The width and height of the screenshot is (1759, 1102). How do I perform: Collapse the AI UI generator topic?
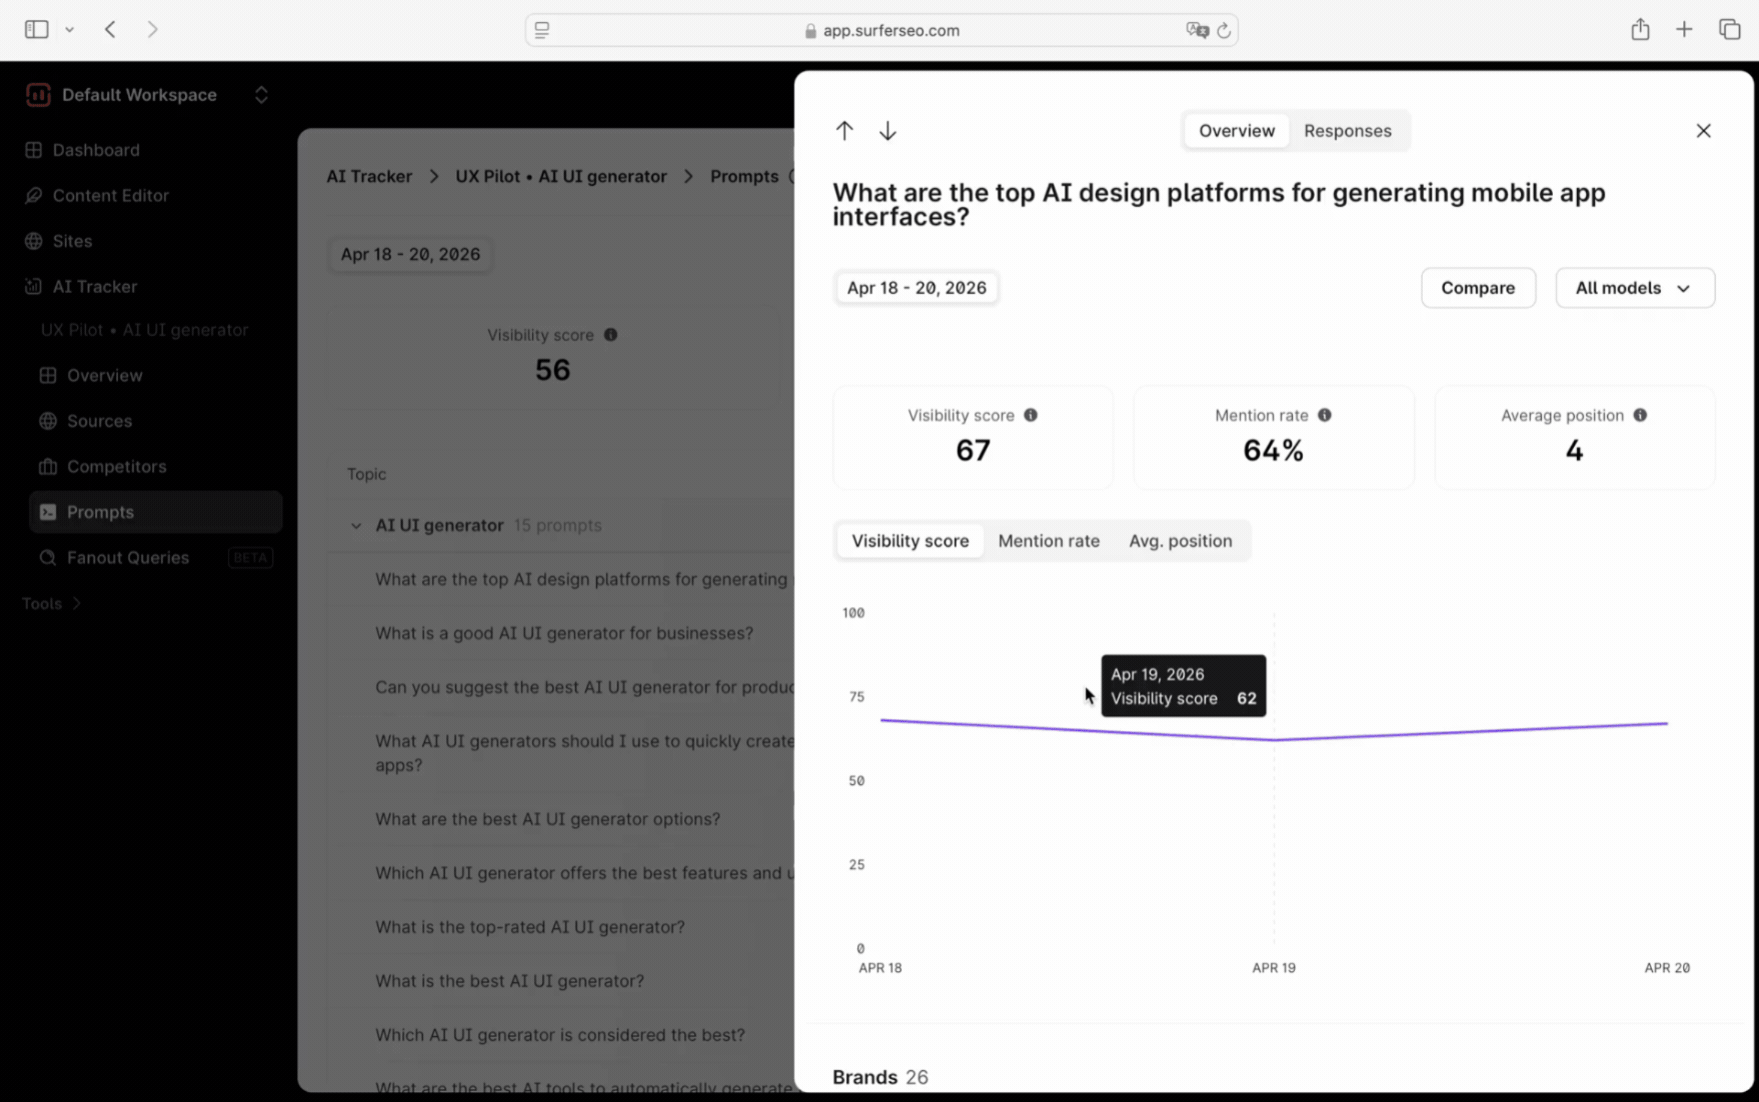(356, 526)
